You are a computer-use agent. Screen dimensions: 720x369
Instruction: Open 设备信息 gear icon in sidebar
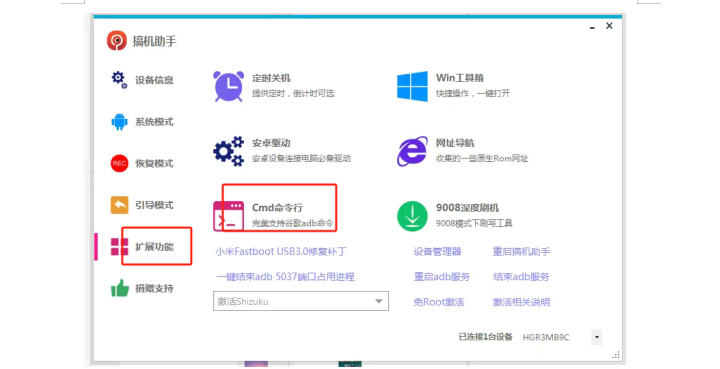click(x=119, y=80)
